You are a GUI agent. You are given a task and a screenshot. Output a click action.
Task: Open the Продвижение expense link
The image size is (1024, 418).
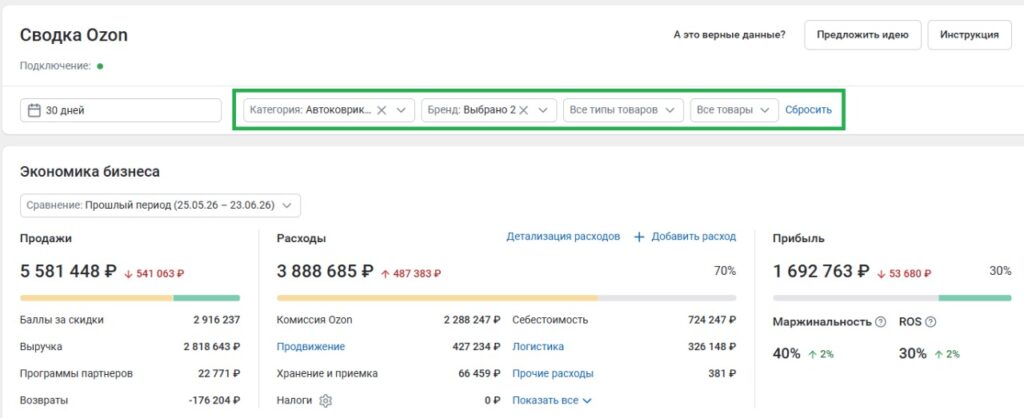(311, 347)
